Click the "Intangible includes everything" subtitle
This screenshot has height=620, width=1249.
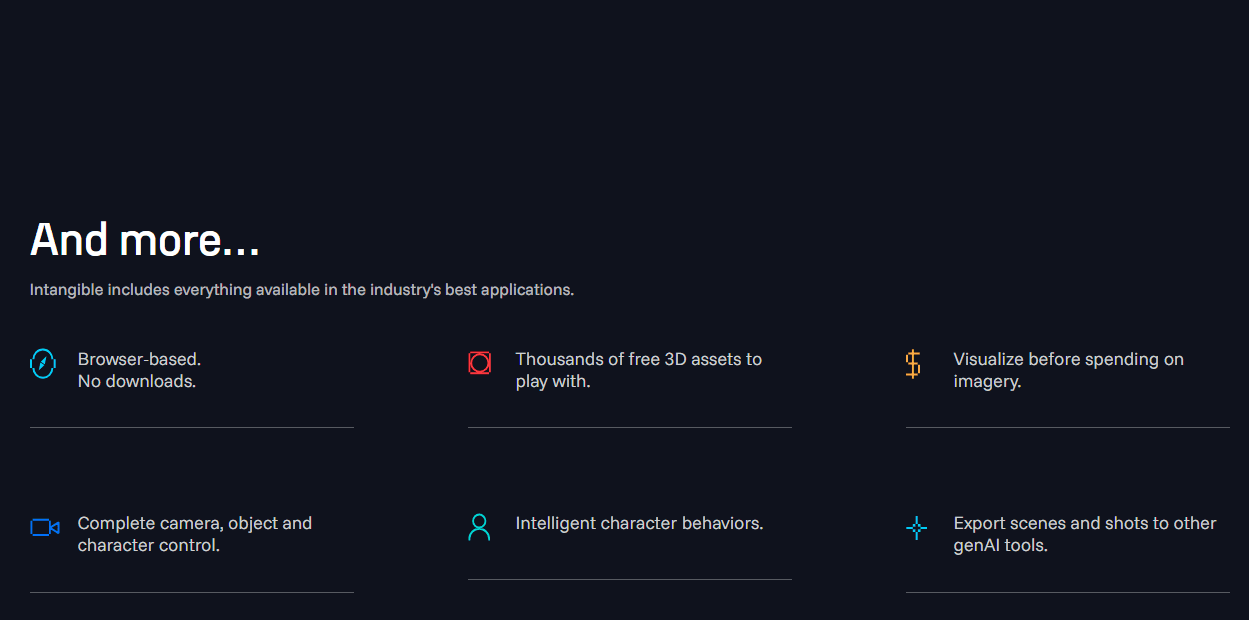click(x=301, y=290)
